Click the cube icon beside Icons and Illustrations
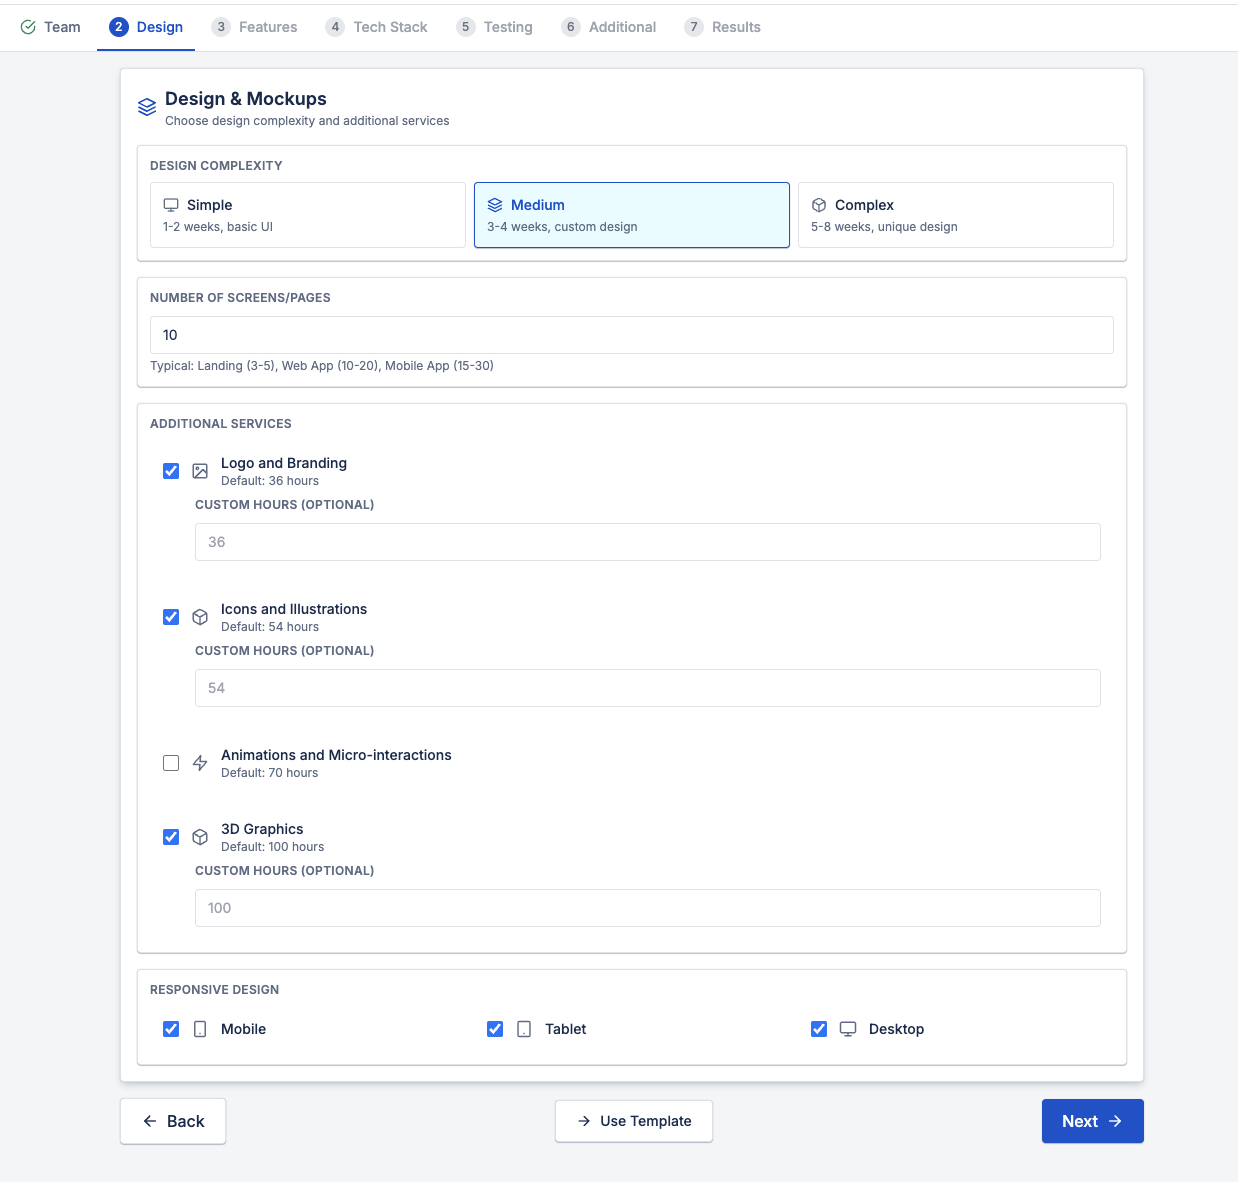The width and height of the screenshot is (1238, 1182). pos(200,617)
